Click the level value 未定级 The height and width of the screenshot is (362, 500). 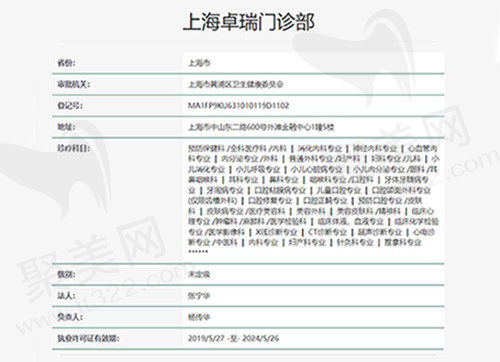pos(199,274)
